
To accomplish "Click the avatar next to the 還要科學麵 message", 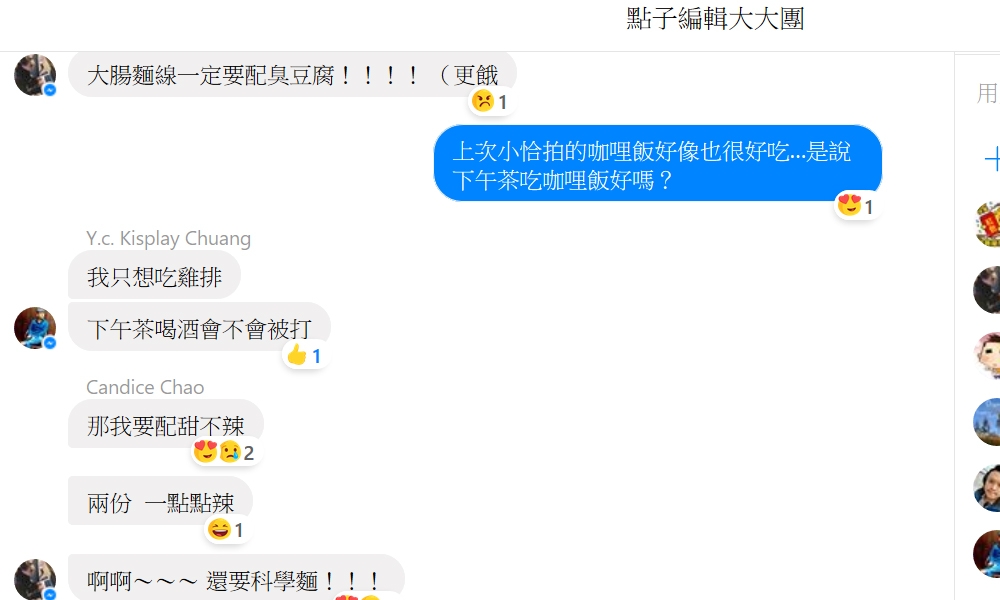I will tap(35, 579).
